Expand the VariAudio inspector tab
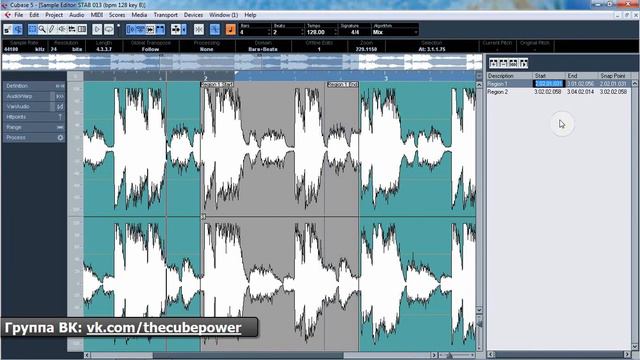The height and width of the screenshot is (360, 640). coord(34,107)
